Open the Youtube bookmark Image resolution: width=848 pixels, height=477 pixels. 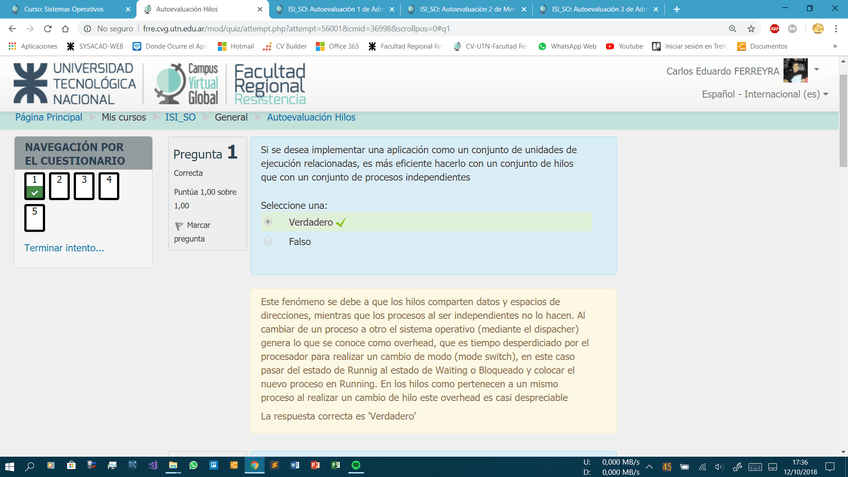pos(625,47)
